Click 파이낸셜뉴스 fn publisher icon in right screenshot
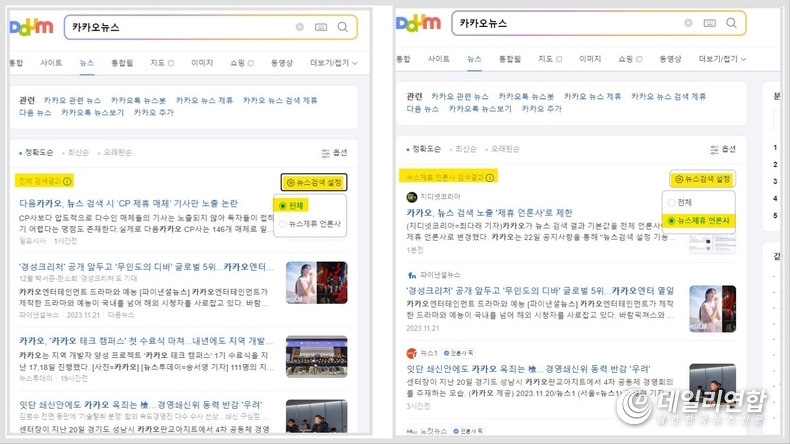Screen dimensions: 790x444 click(x=412, y=275)
